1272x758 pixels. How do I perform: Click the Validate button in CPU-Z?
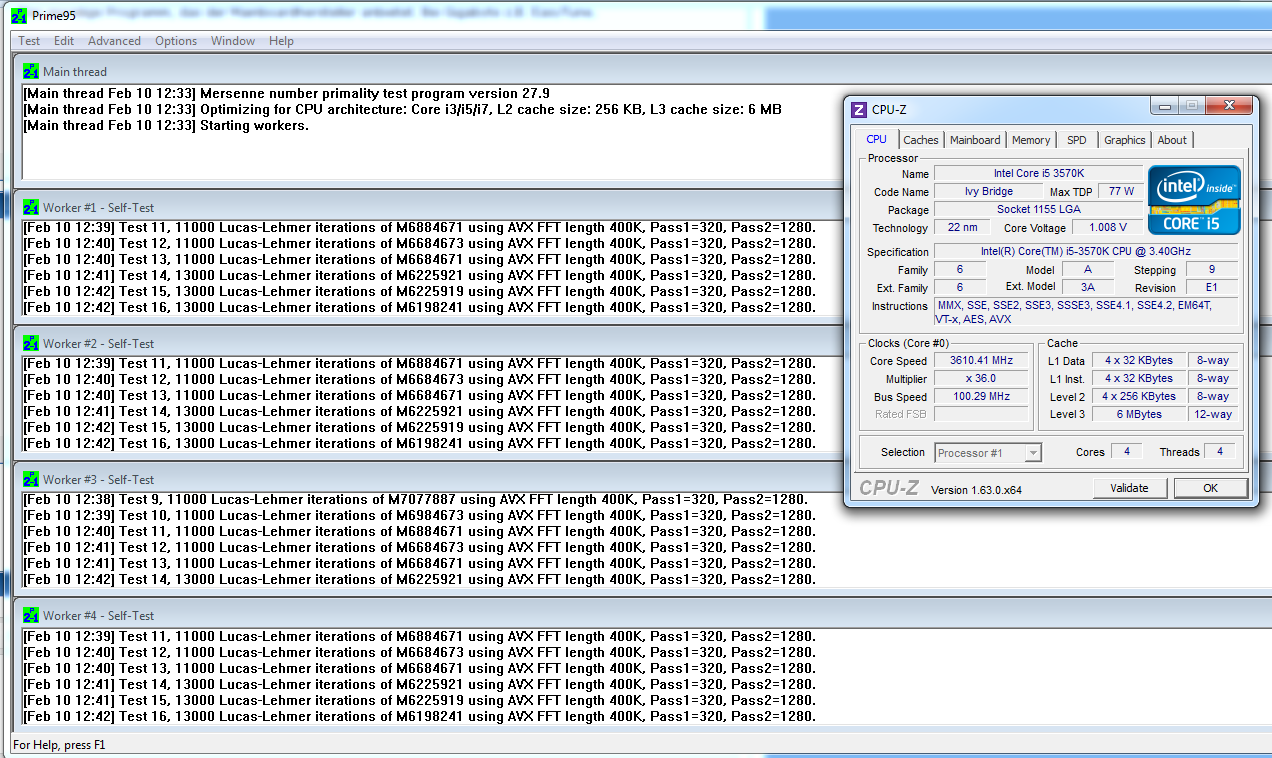click(1129, 488)
